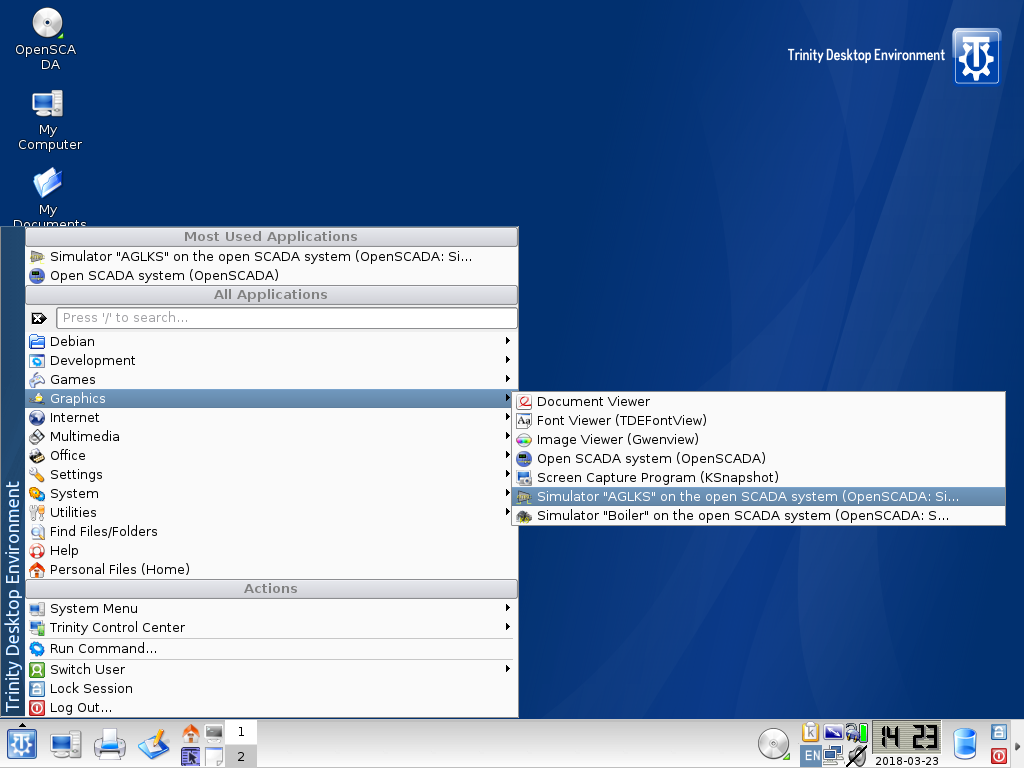Select Run Command... from Actions
The image size is (1024, 768).
point(103,648)
